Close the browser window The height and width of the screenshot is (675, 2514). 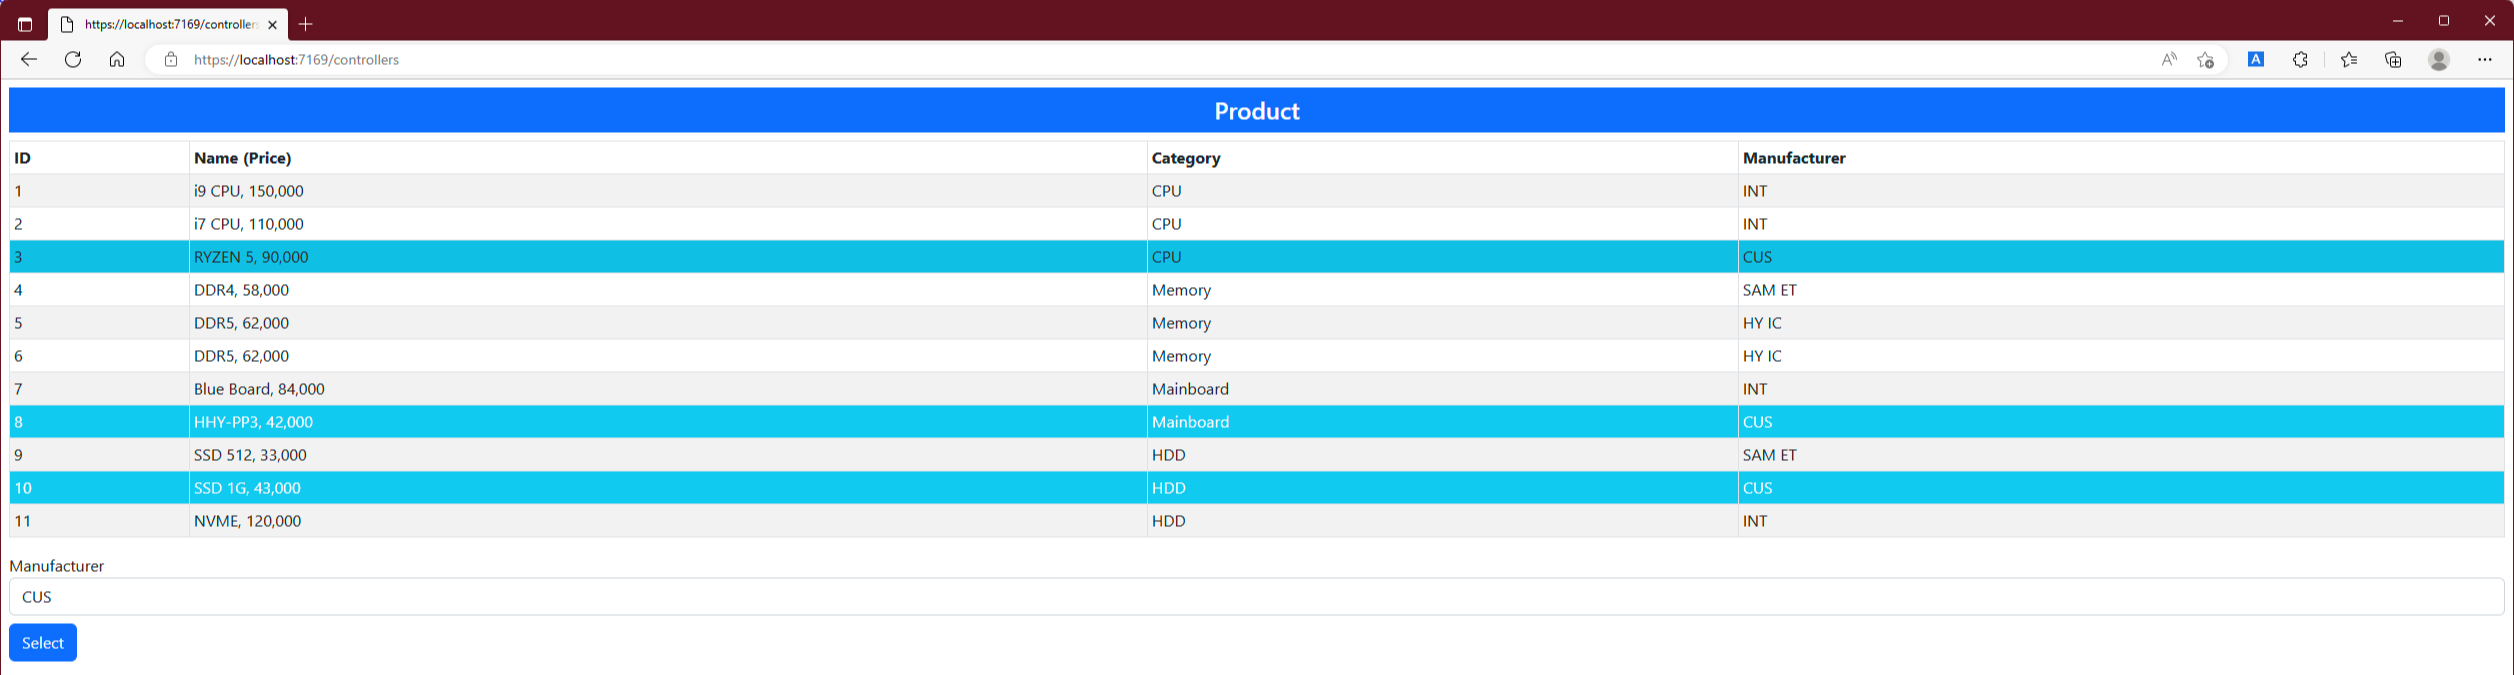point(2490,21)
